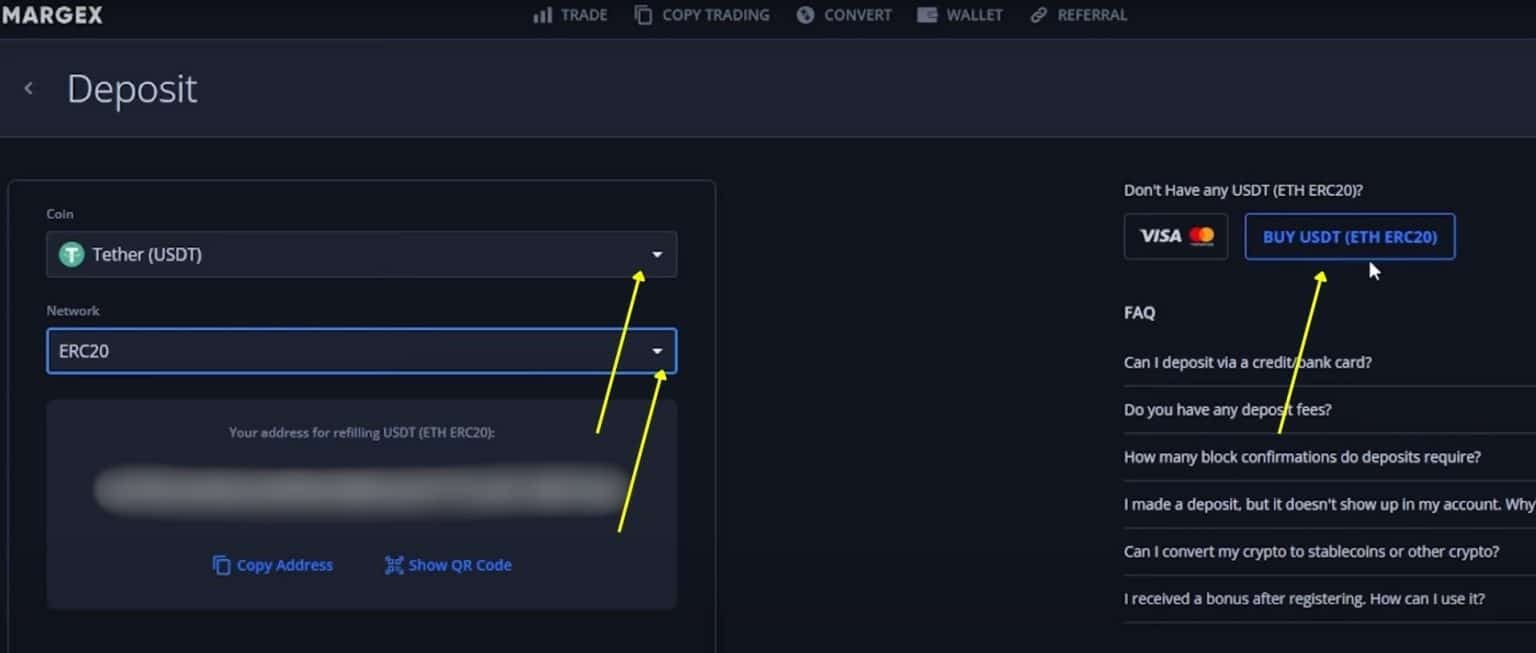
Task: Click "Don't Have any USDT (ETH ERC20)?" text
Action: 1243,190
